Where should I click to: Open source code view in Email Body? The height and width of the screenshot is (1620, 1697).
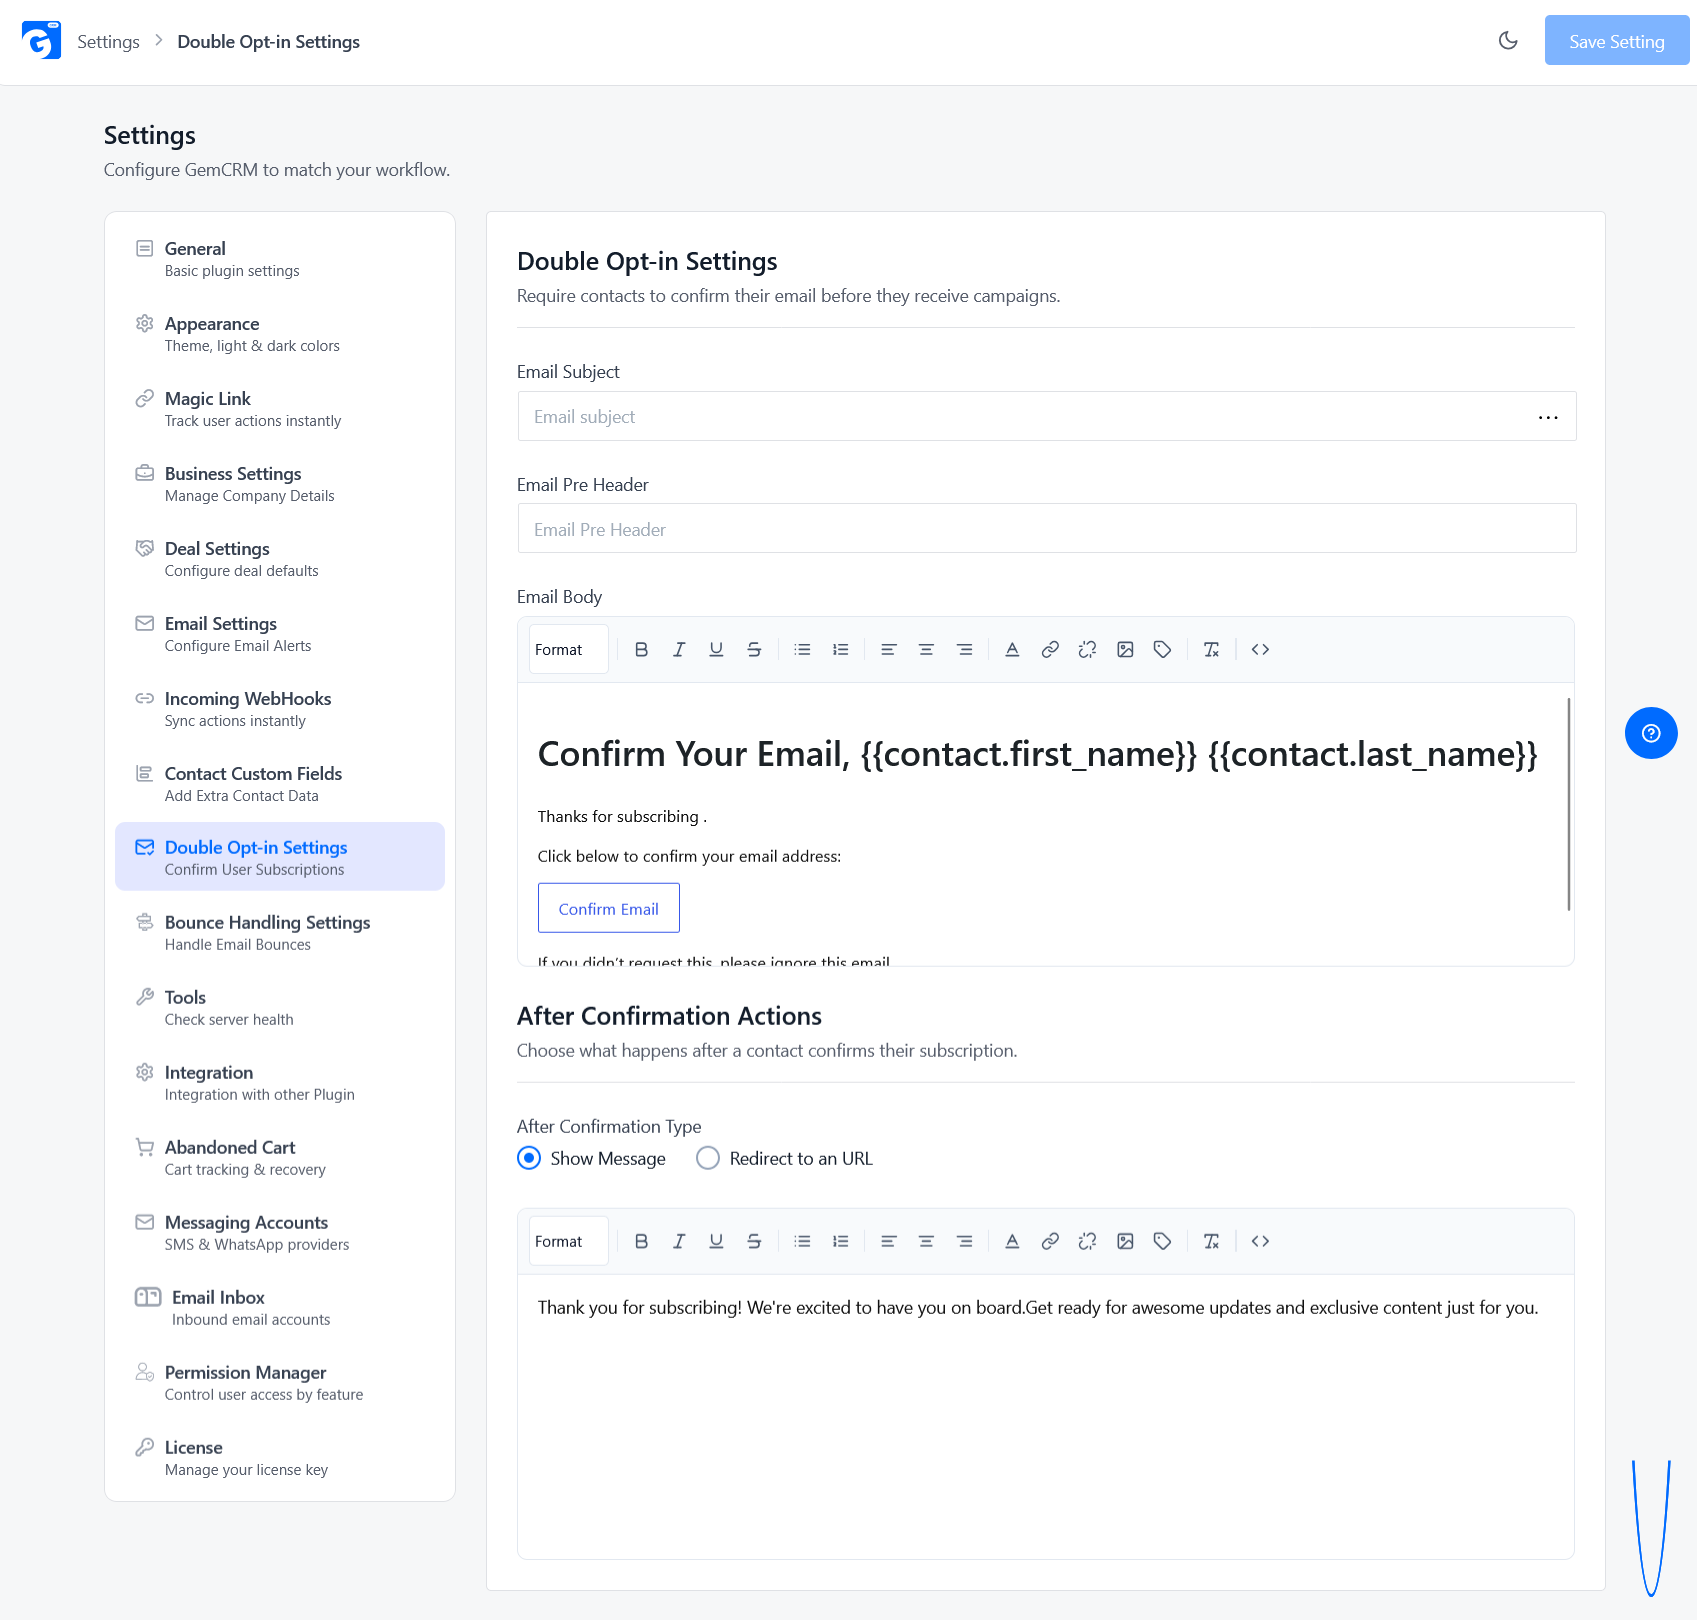[x=1260, y=650]
